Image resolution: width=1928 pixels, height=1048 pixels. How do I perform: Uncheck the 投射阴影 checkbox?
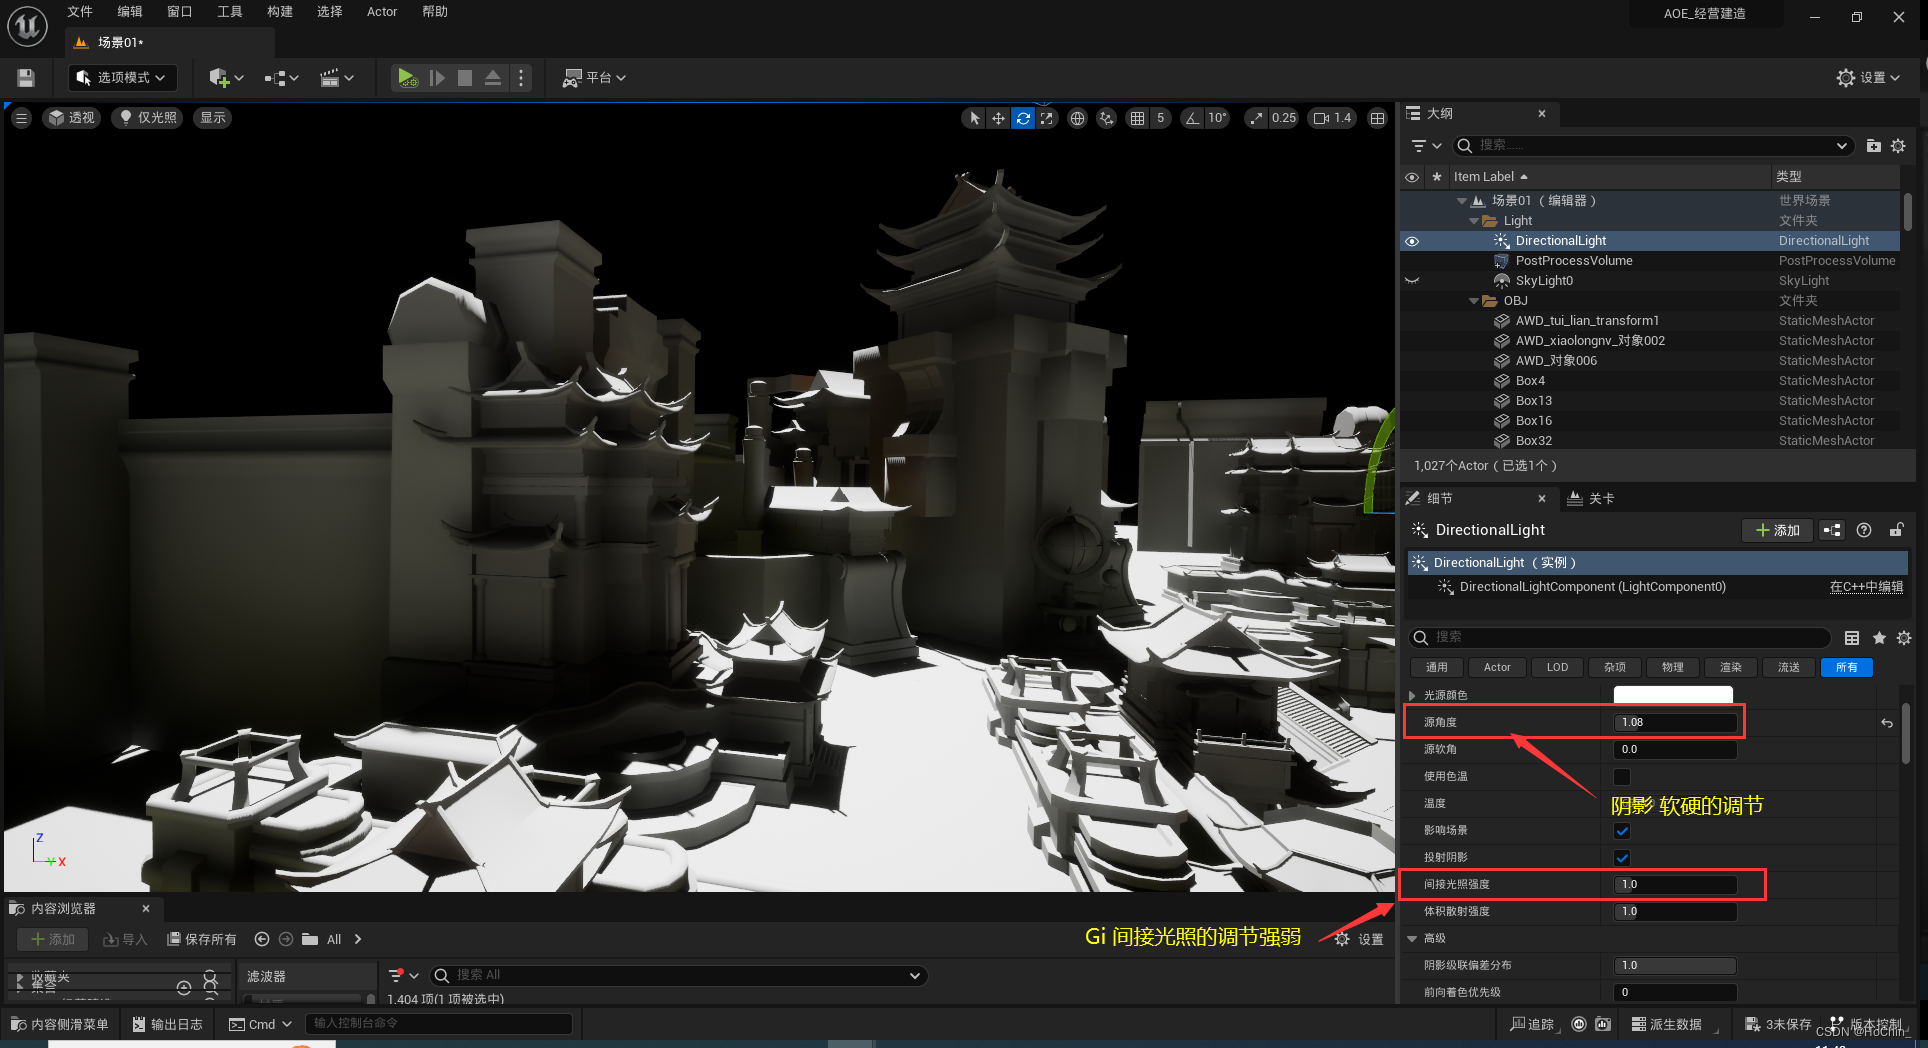pyautogui.click(x=1621, y=857)
